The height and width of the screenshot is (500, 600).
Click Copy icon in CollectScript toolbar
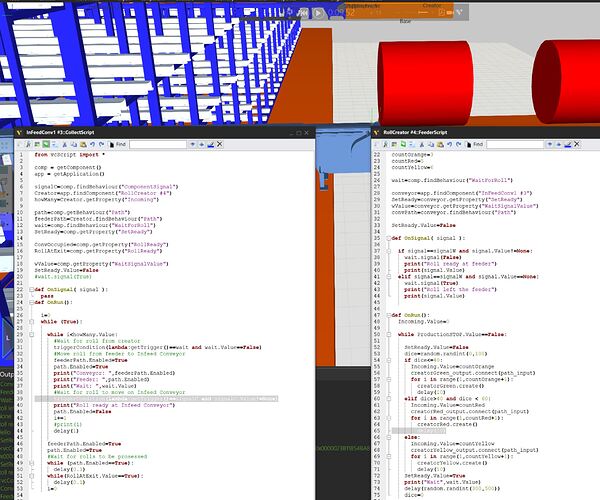pyautogui.click(x=74, y=145)
